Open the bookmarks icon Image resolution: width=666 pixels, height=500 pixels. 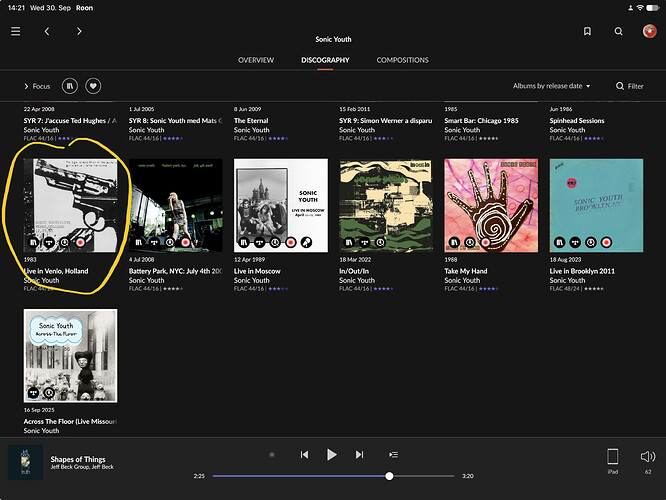[587, 31]
